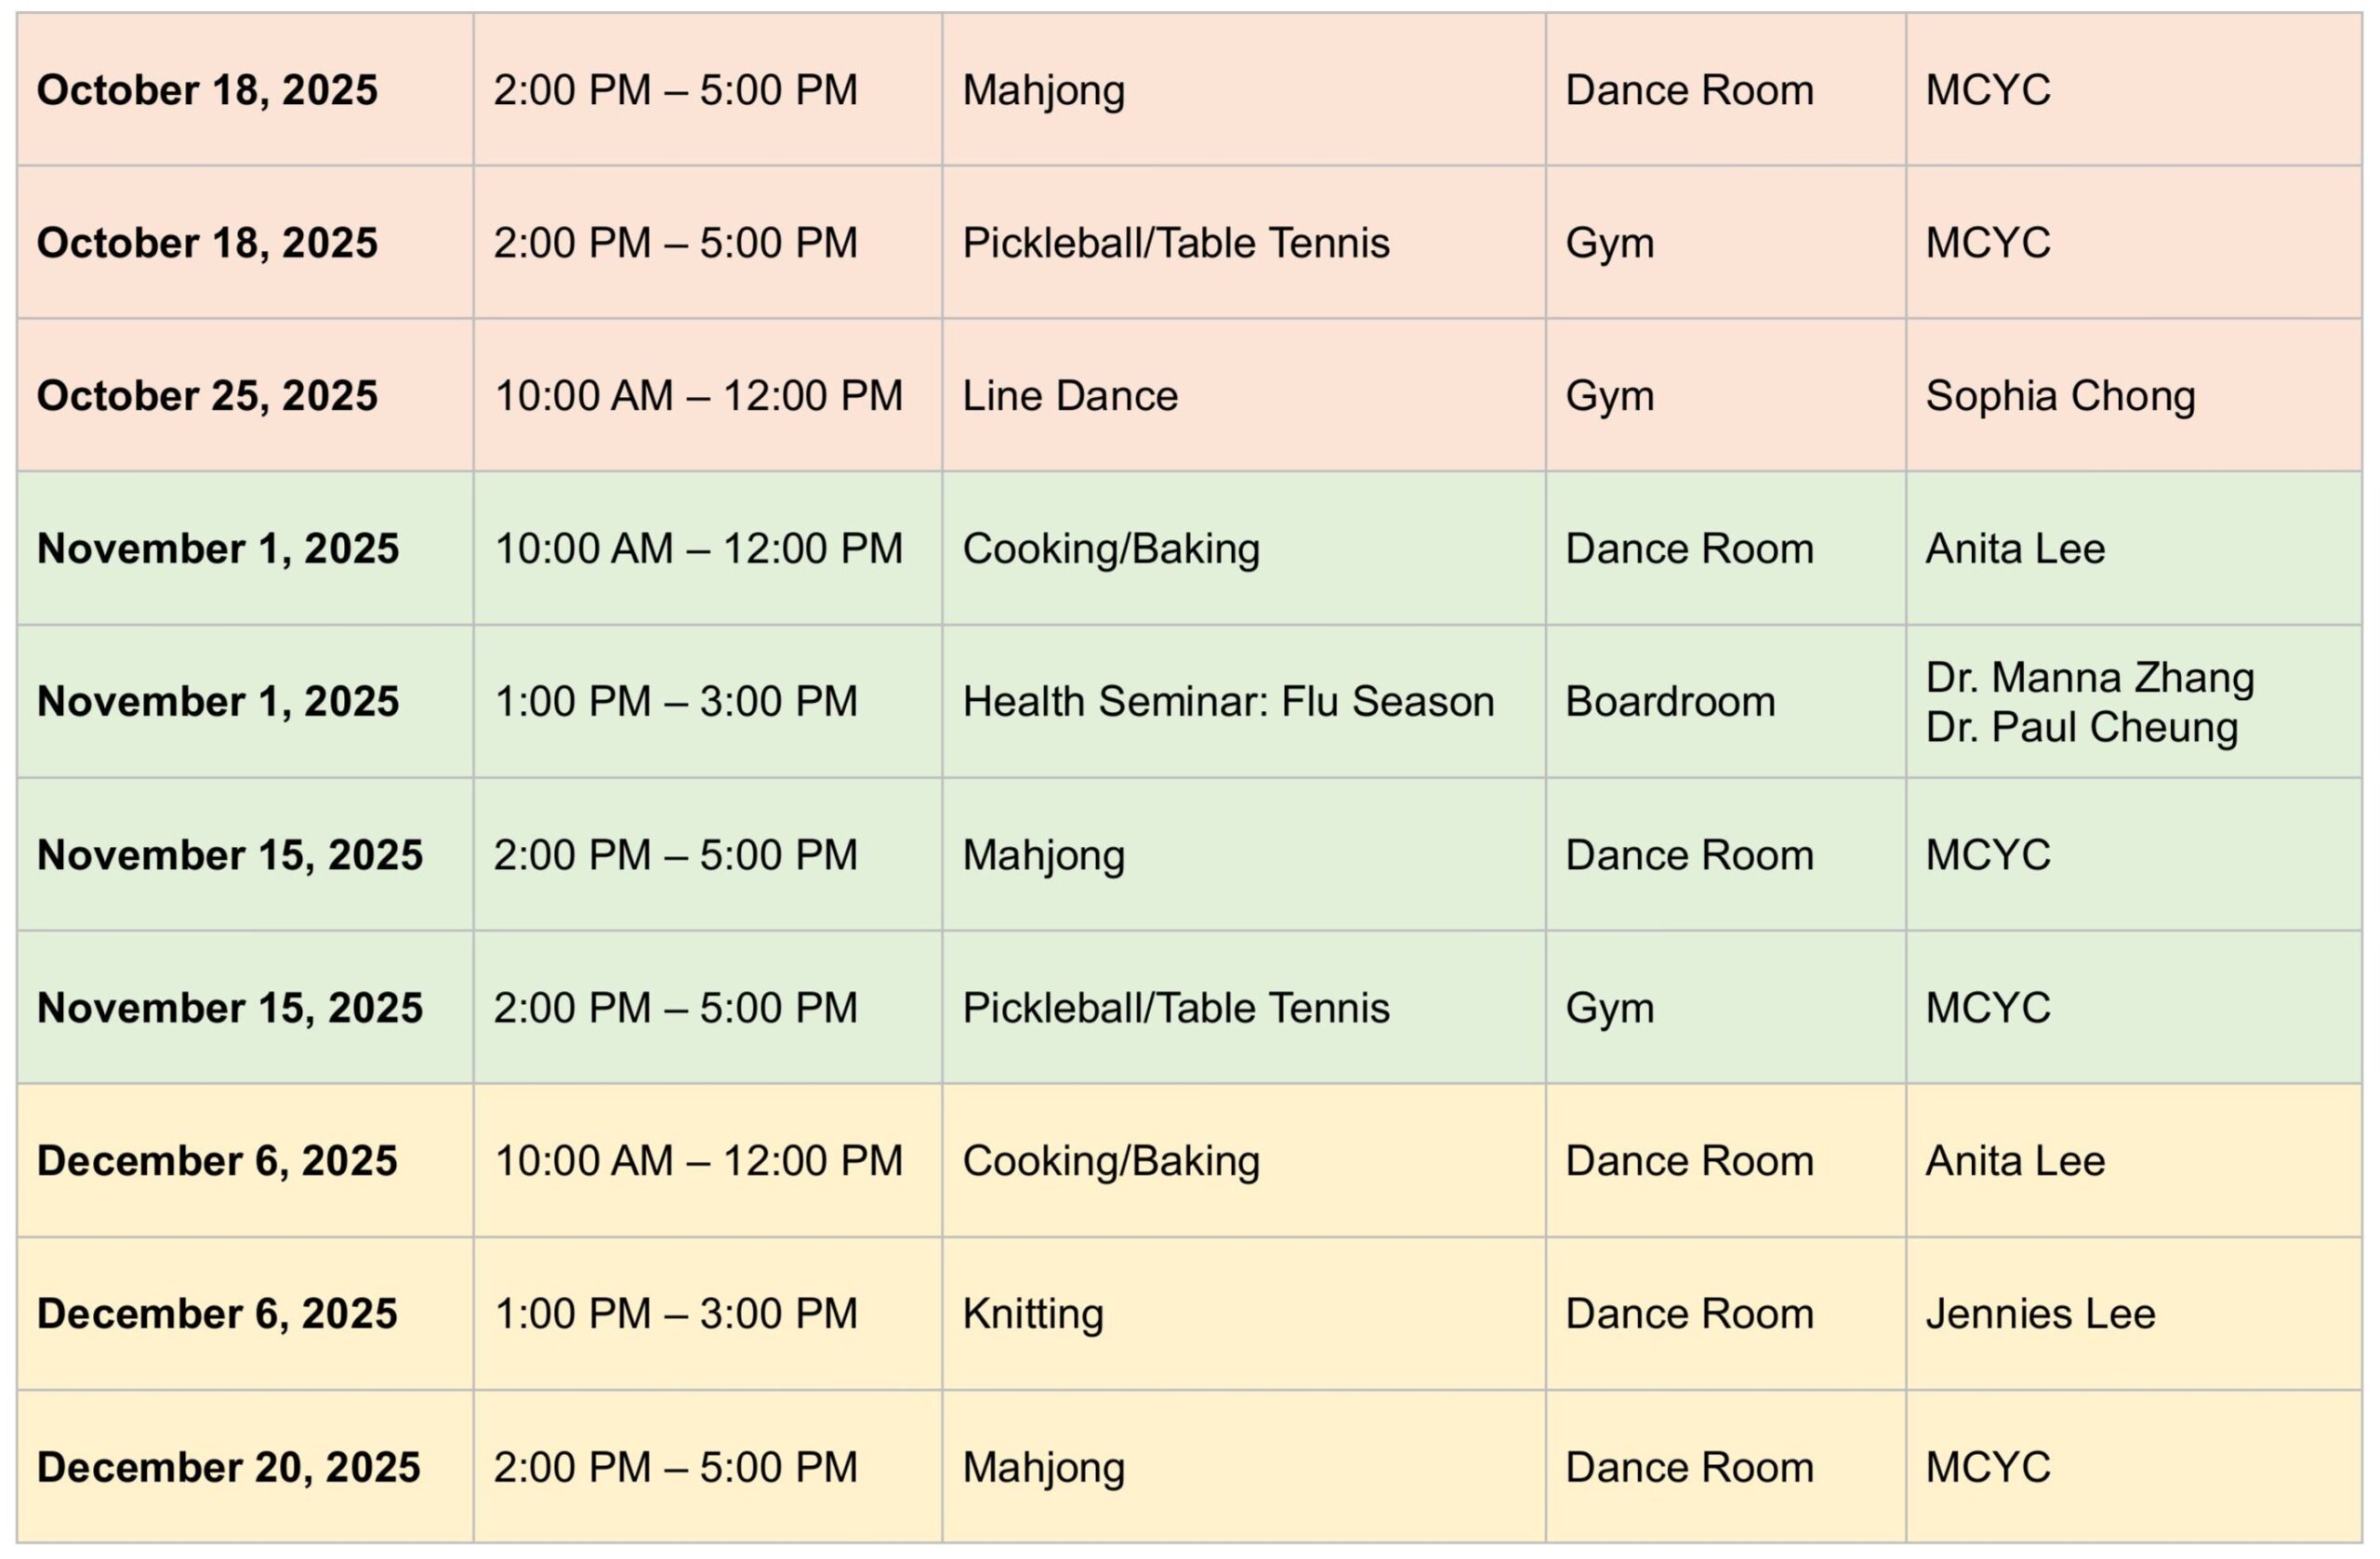Select the December 20, 2025 date cell
Screen dimensions: 2380x1559
pyautogui.click(x=229, y=1467)
